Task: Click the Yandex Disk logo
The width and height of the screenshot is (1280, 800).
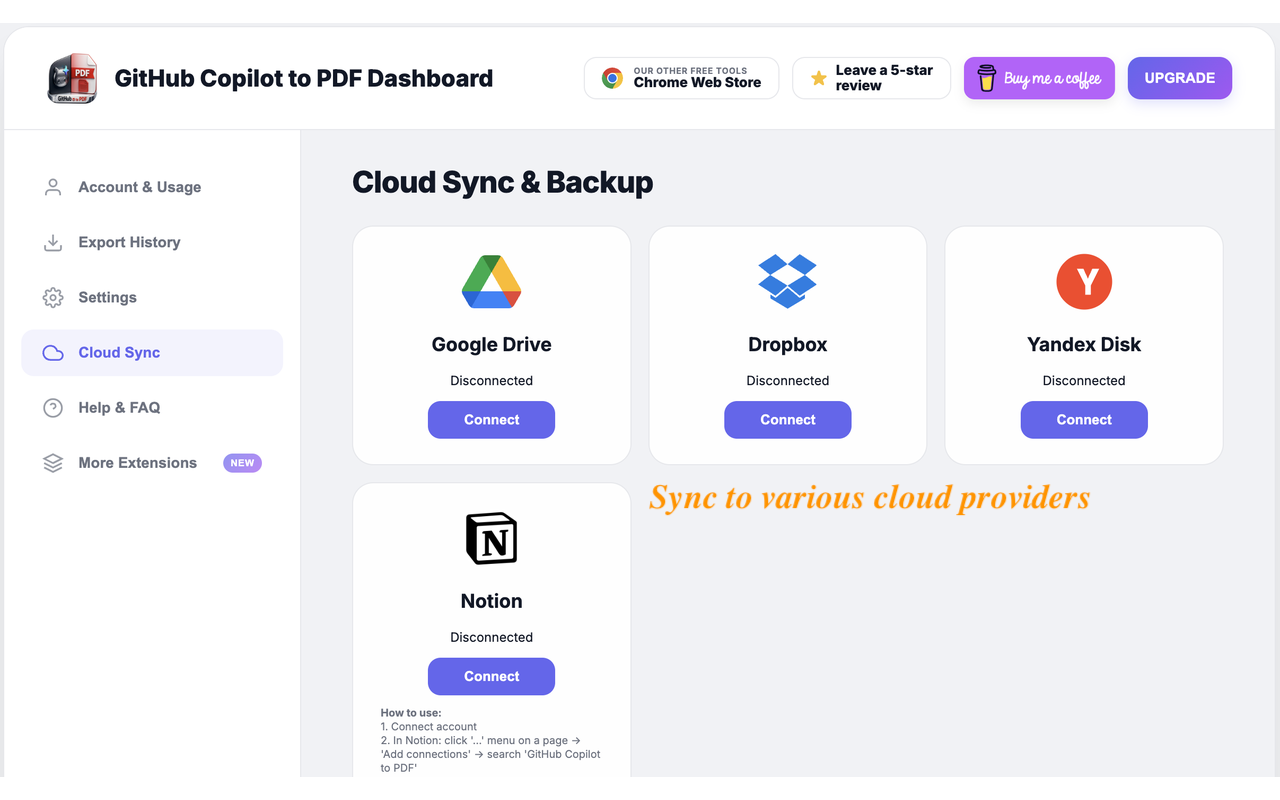Action: 1084,281
